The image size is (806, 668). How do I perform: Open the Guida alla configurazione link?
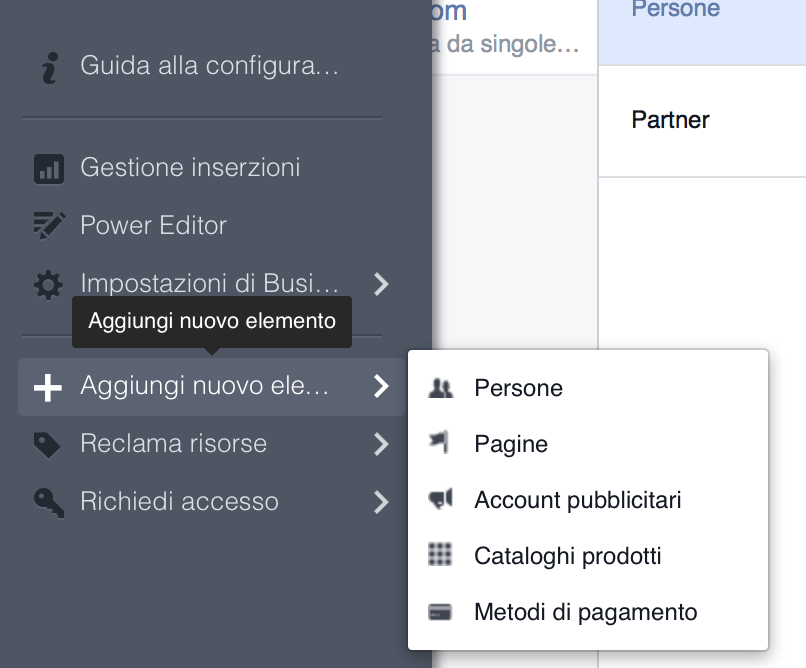[210, 67]
